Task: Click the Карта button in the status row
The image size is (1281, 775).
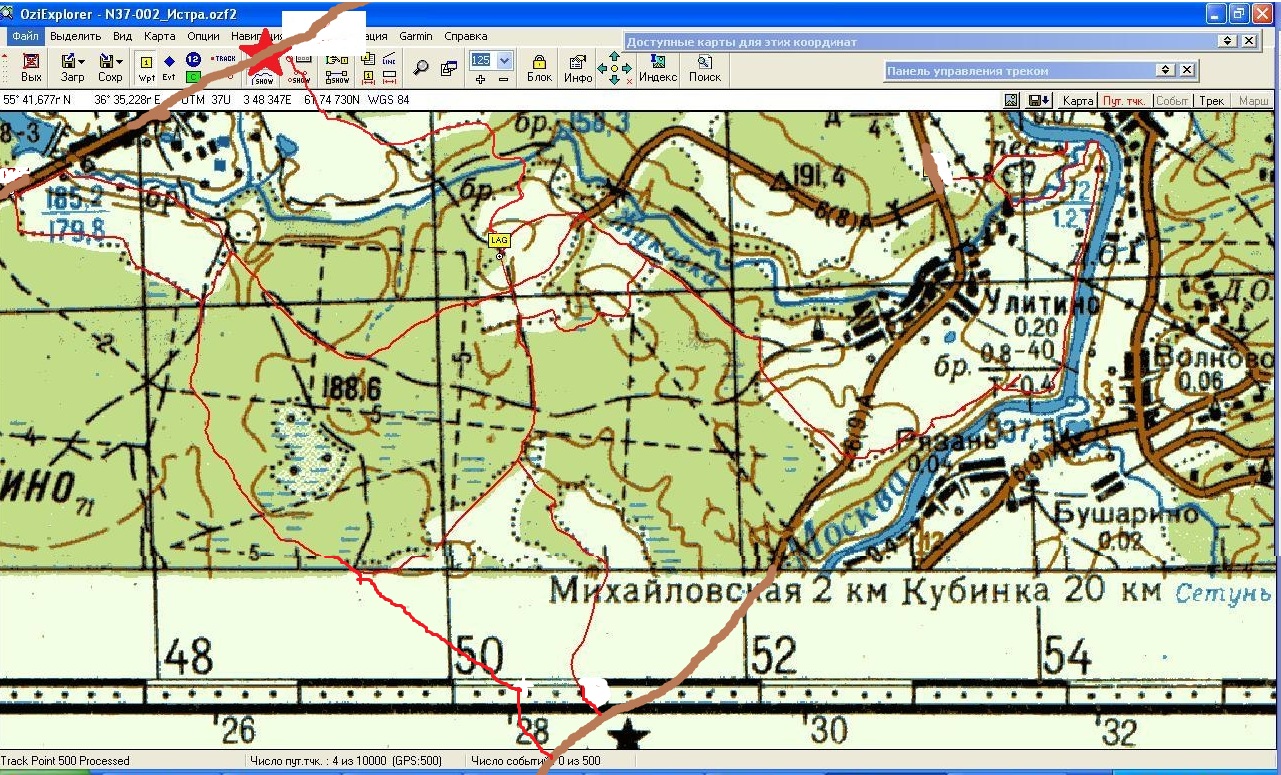Action: tap(1077, 101)
